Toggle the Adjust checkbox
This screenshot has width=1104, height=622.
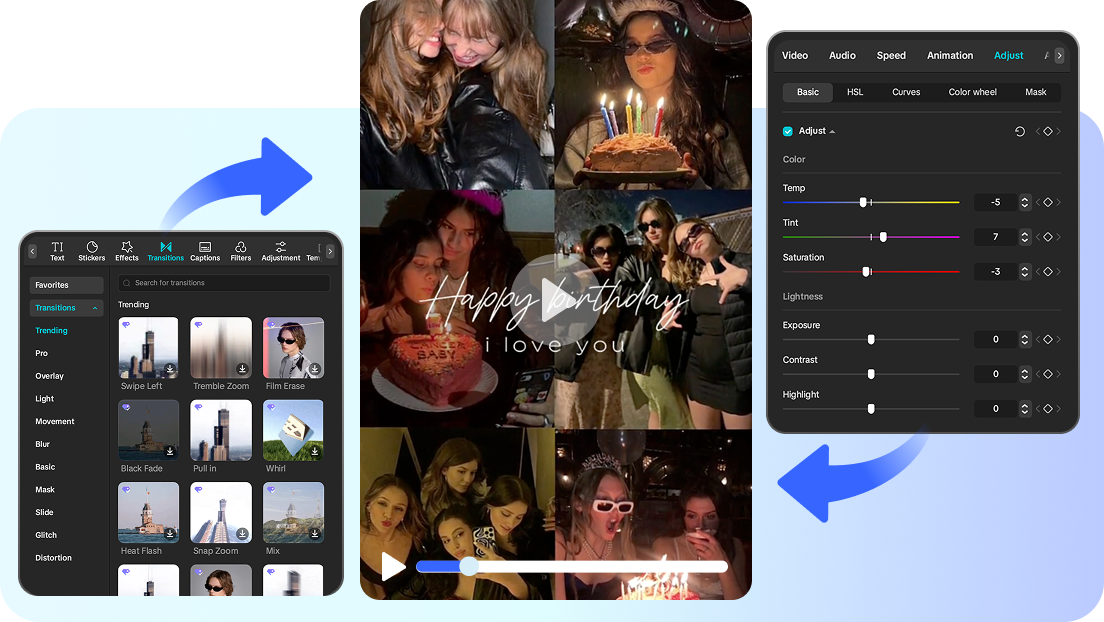[x=788, y=132]
